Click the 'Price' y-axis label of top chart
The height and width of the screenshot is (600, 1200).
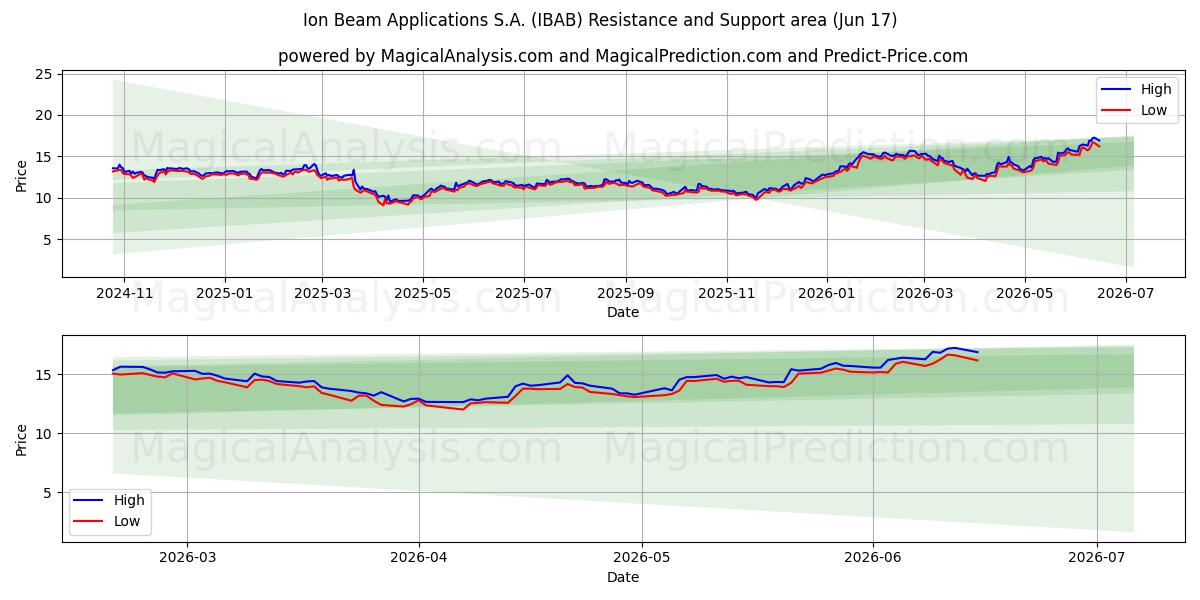point(22,173)
